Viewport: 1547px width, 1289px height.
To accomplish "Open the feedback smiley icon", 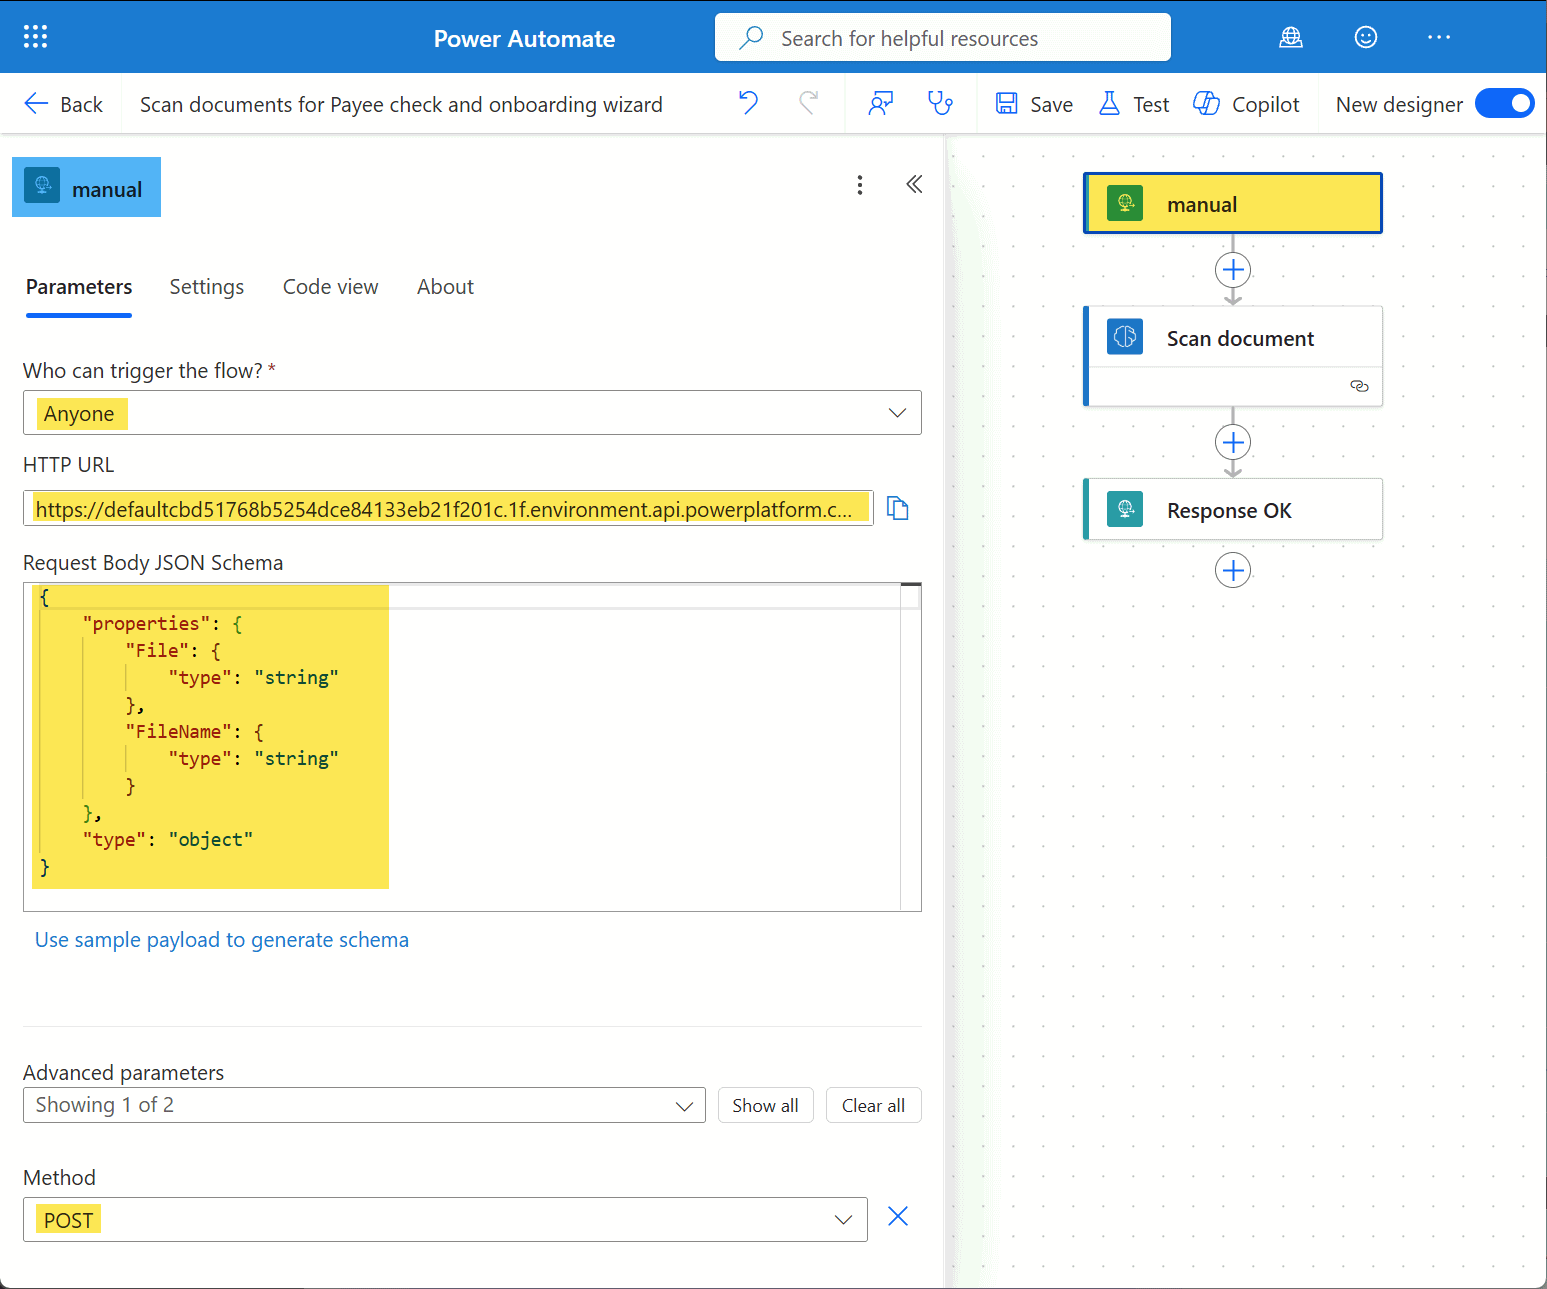I will (x=1366, y=38).
